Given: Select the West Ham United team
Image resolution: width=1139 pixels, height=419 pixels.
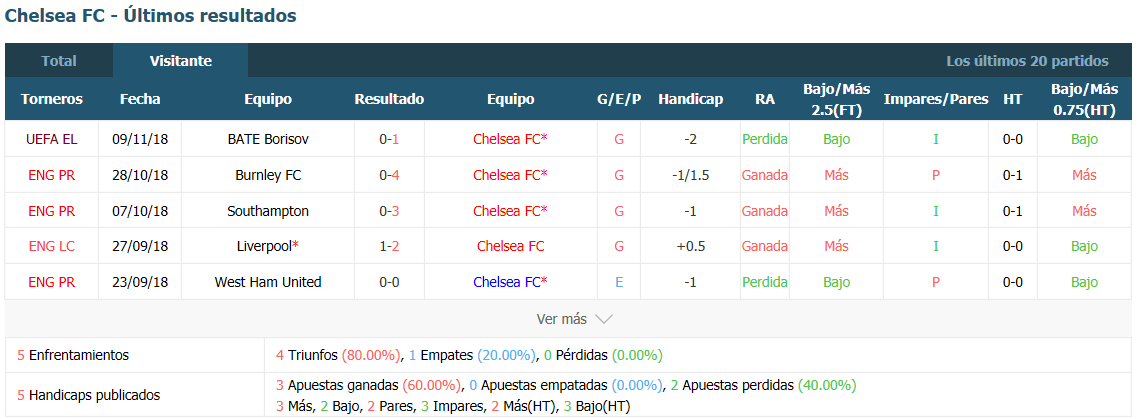Looking at the screenshot, I should [268, 282].
